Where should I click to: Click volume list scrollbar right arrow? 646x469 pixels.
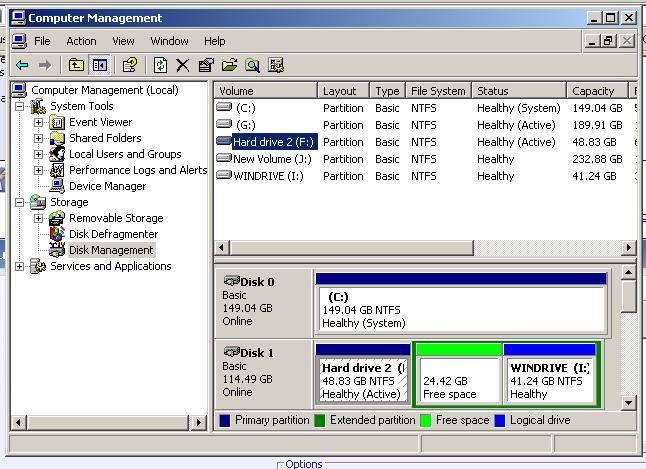pos(629,248)
